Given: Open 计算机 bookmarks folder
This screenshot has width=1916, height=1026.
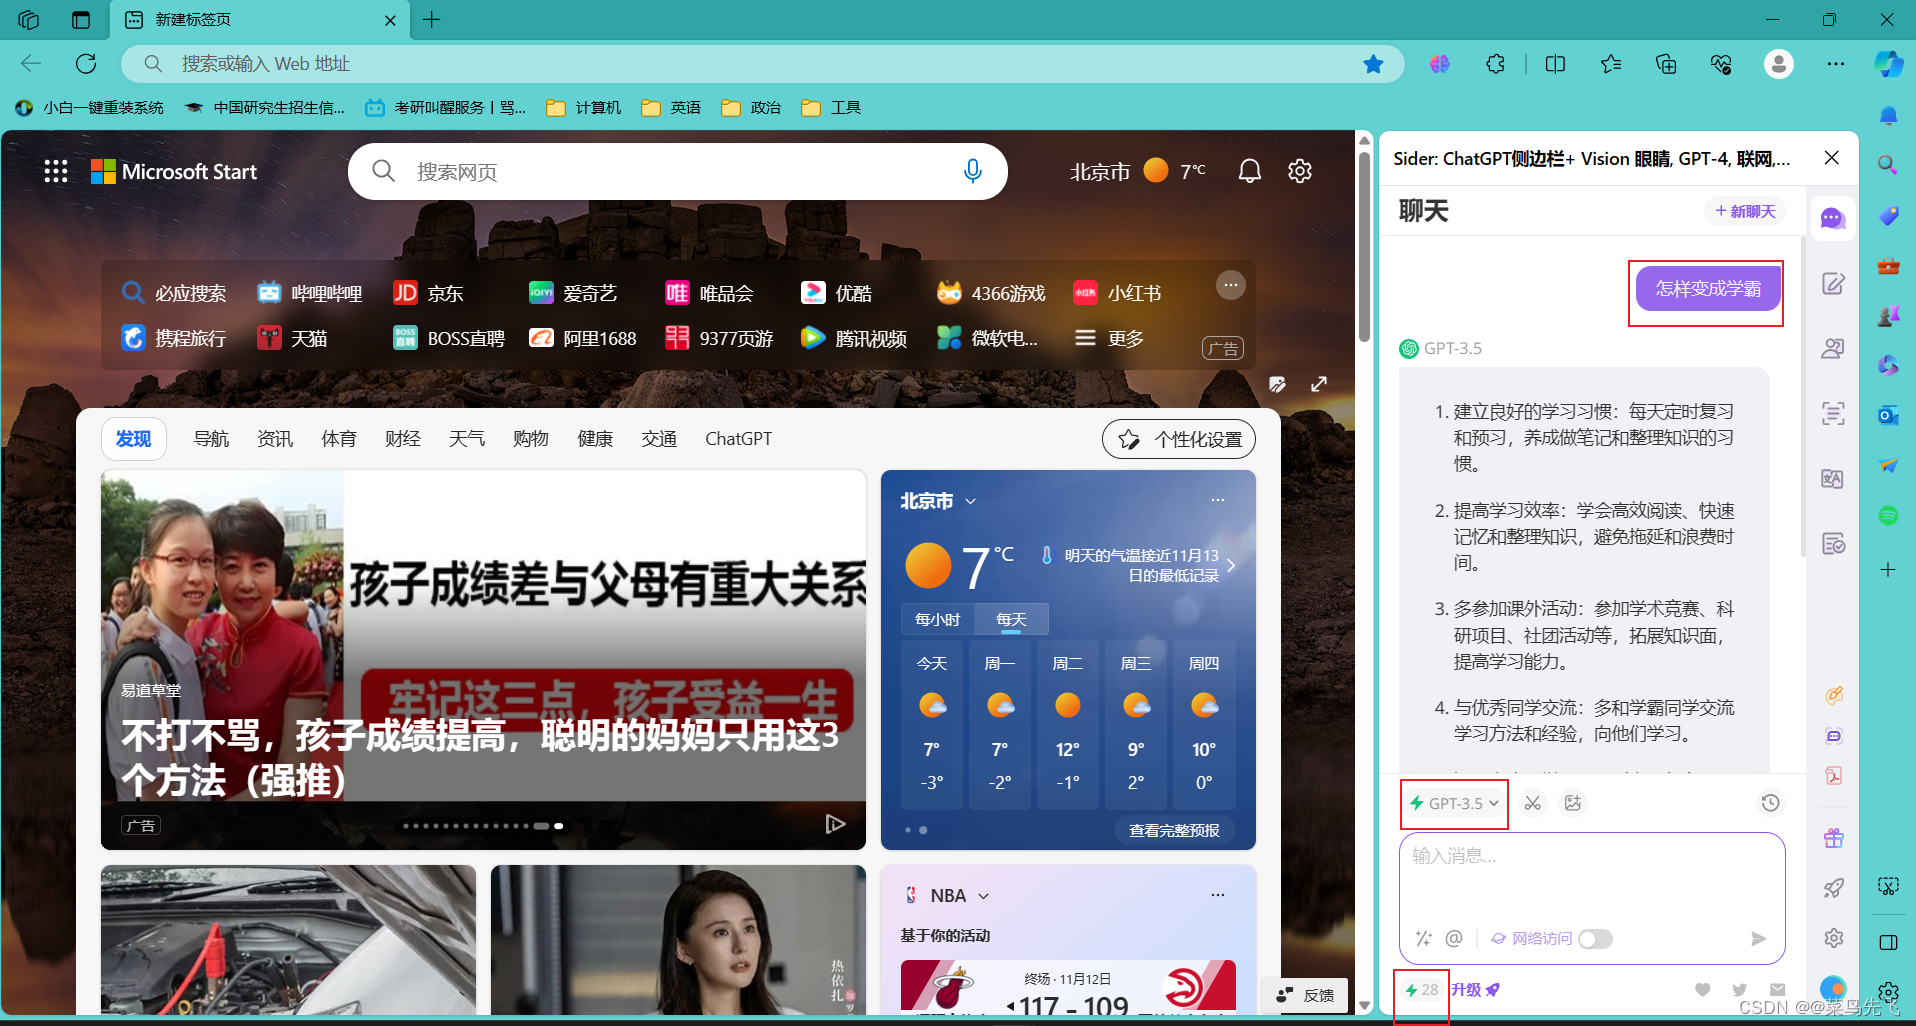Looking at the screenshot, I should pyautogui.click(x=584, y=107).
